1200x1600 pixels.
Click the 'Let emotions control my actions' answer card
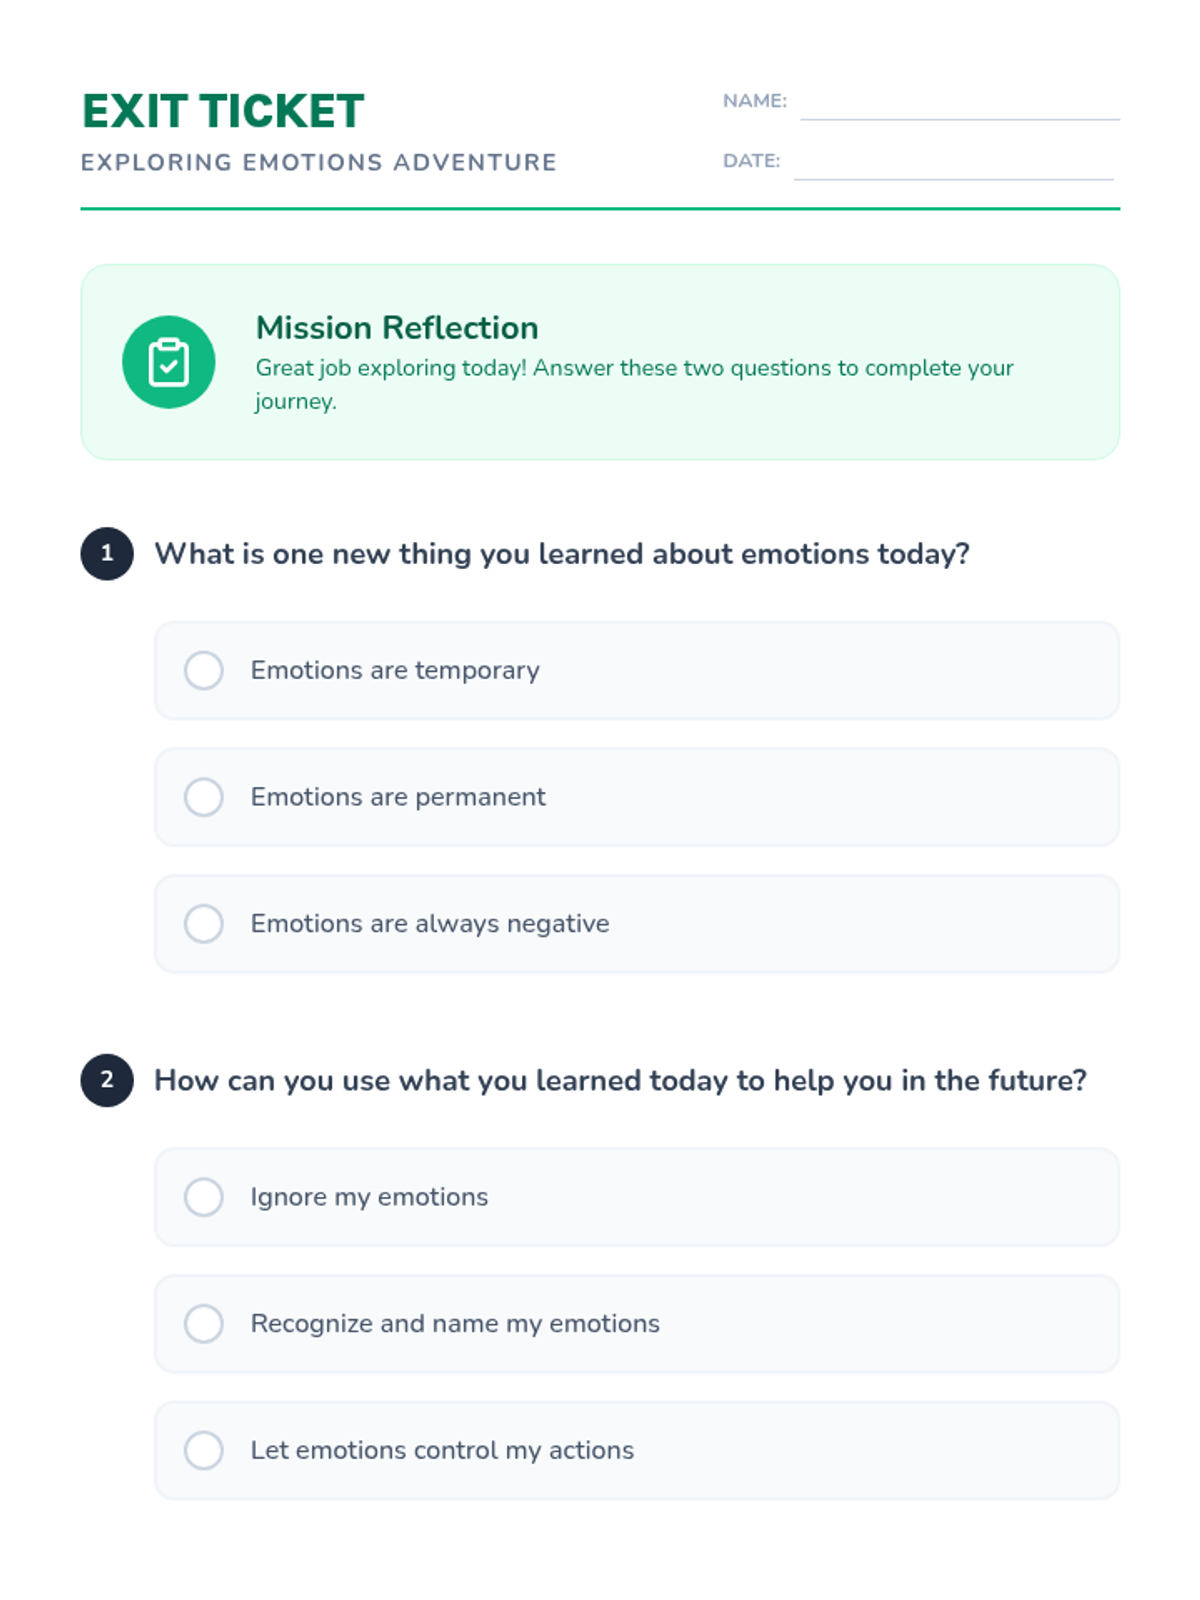coord(637,1450)
